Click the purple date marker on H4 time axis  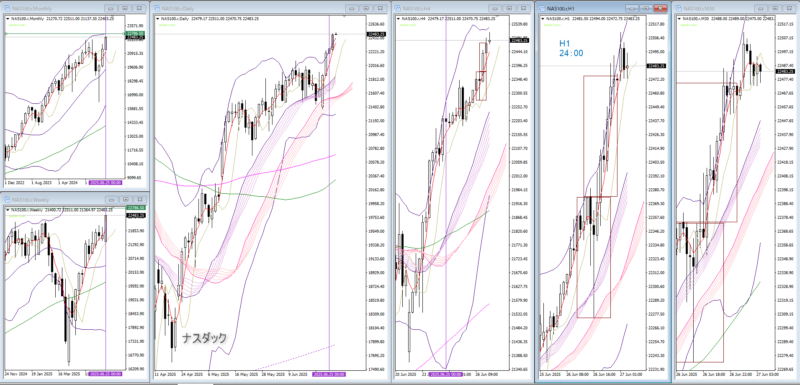click(445, 374)
